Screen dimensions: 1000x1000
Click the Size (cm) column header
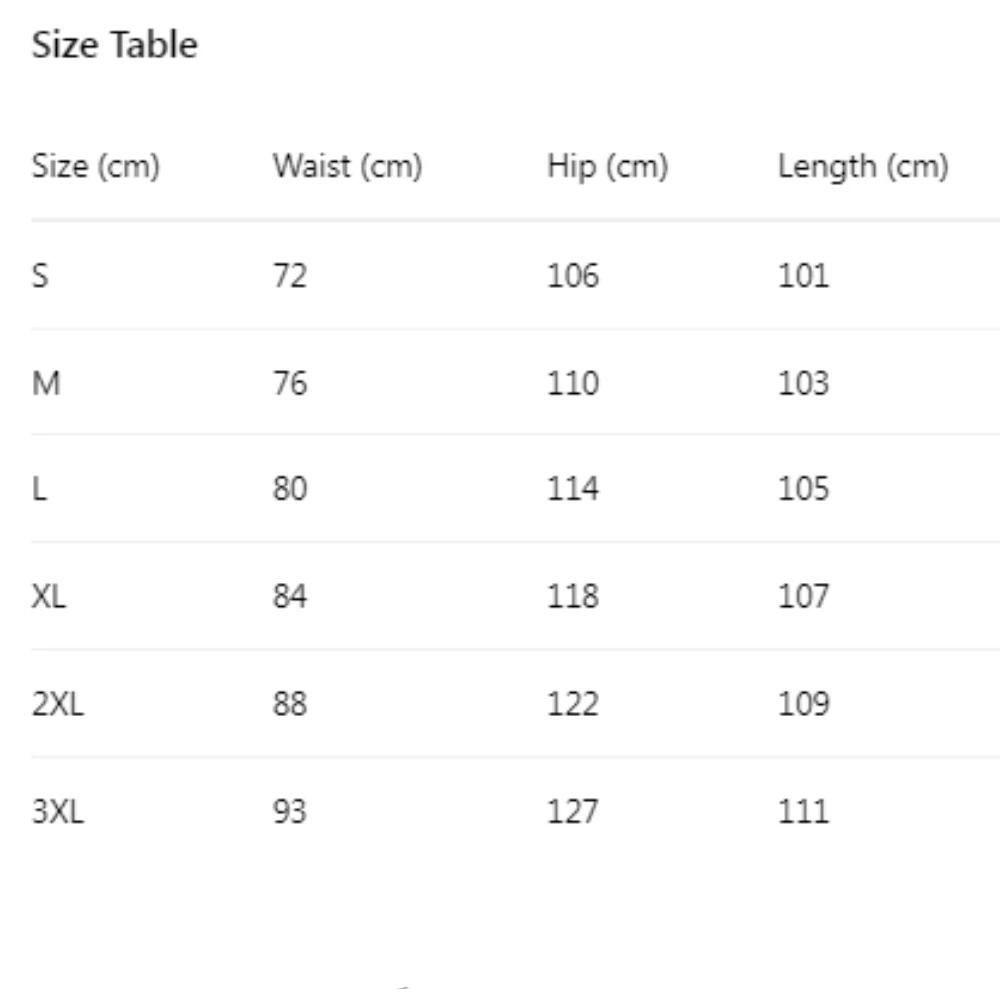click(96, 167)
